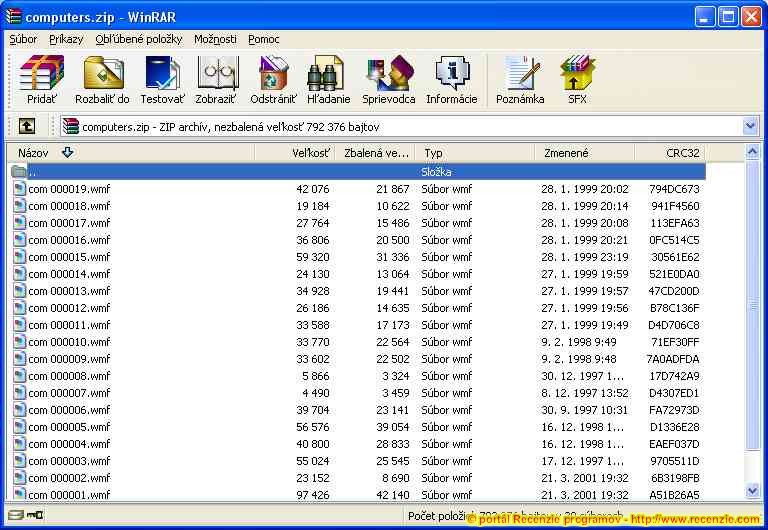Click file icon of com 000003.wmf

tap(20, 461)
